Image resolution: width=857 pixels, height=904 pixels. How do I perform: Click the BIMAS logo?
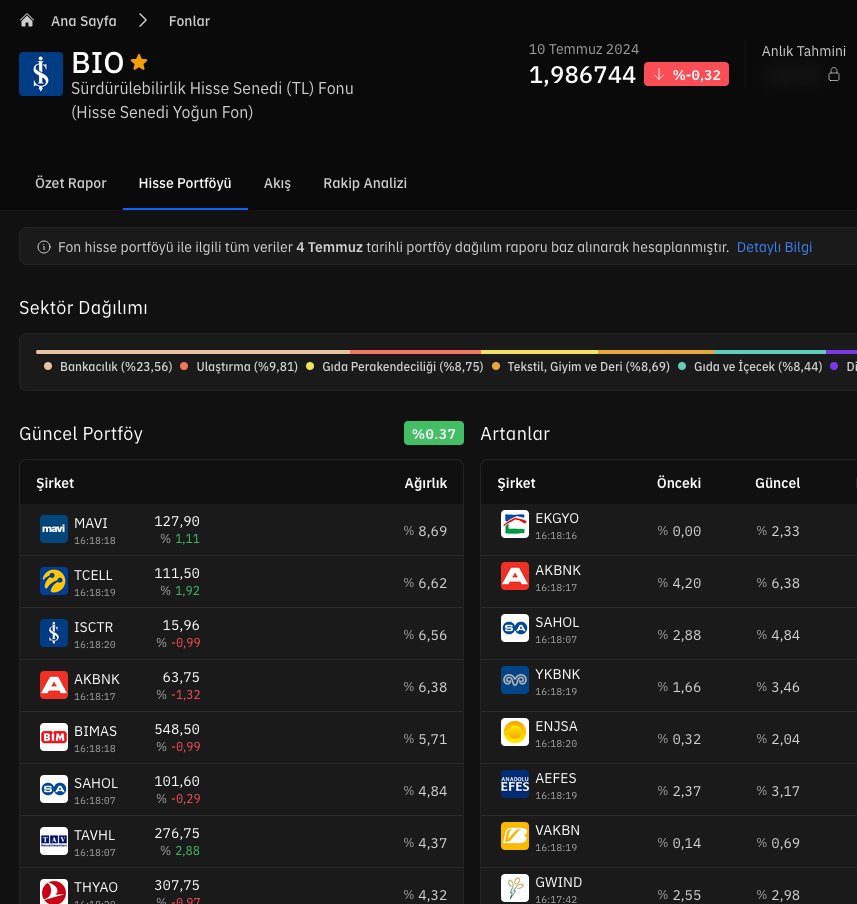click(54, 737)
